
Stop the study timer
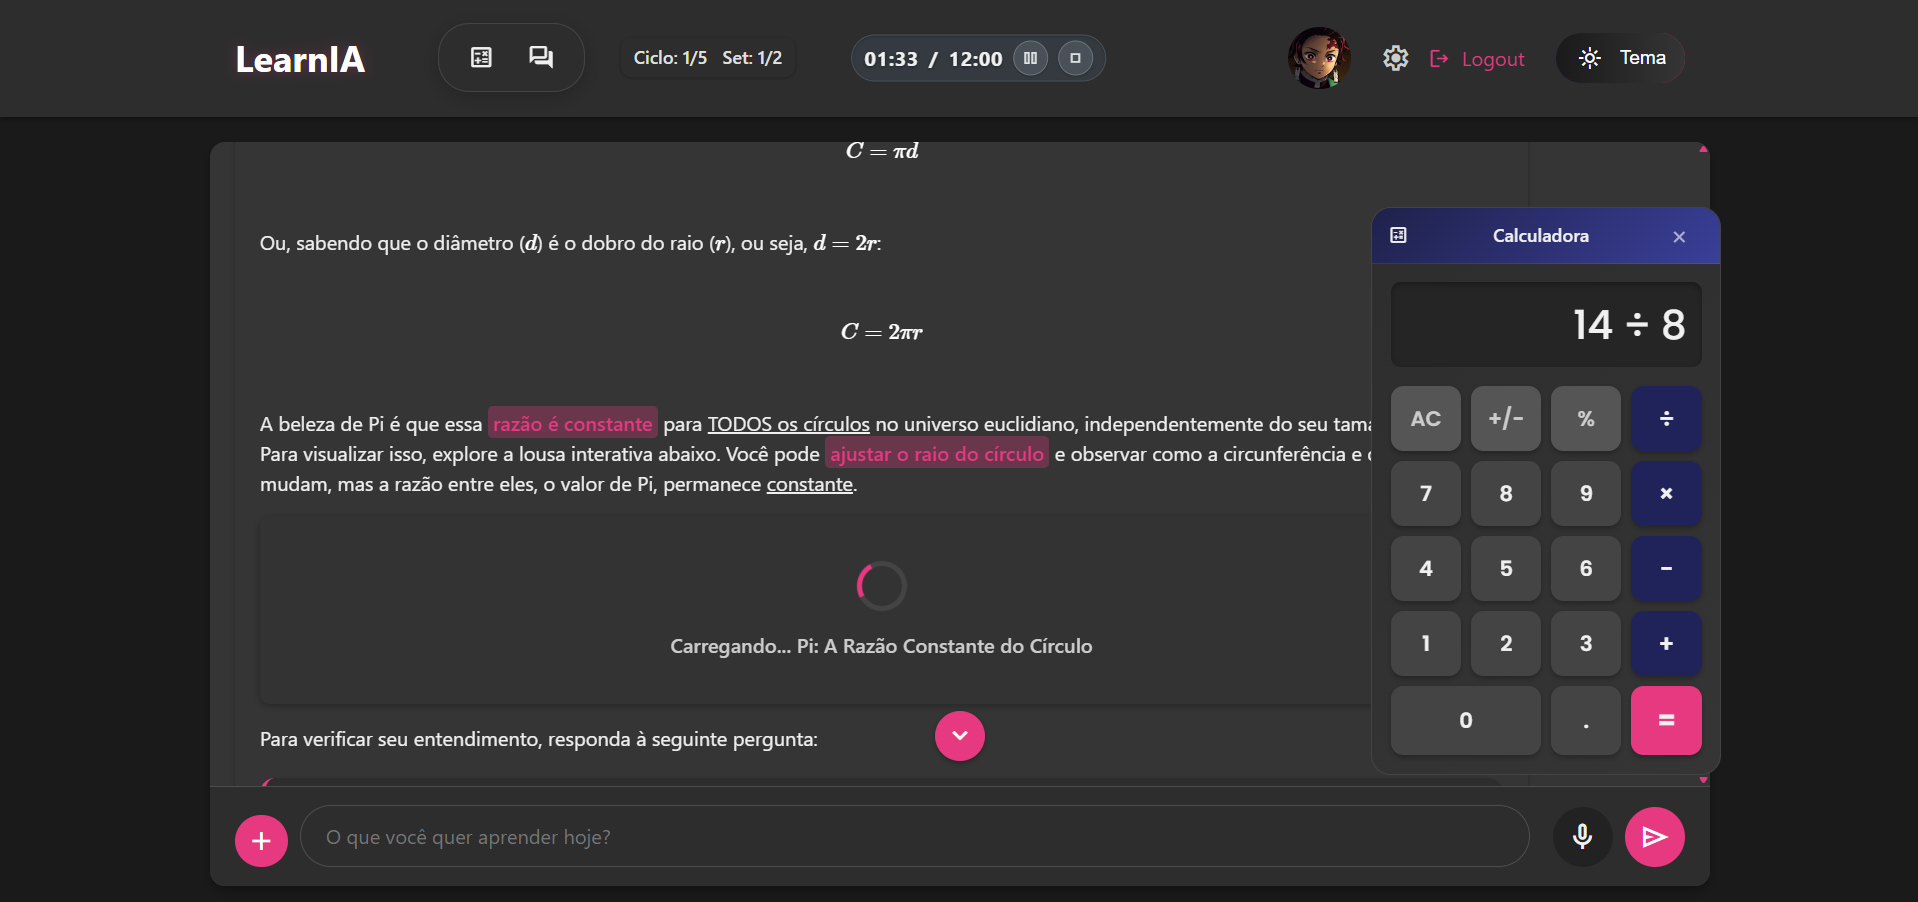[1075, 58]
